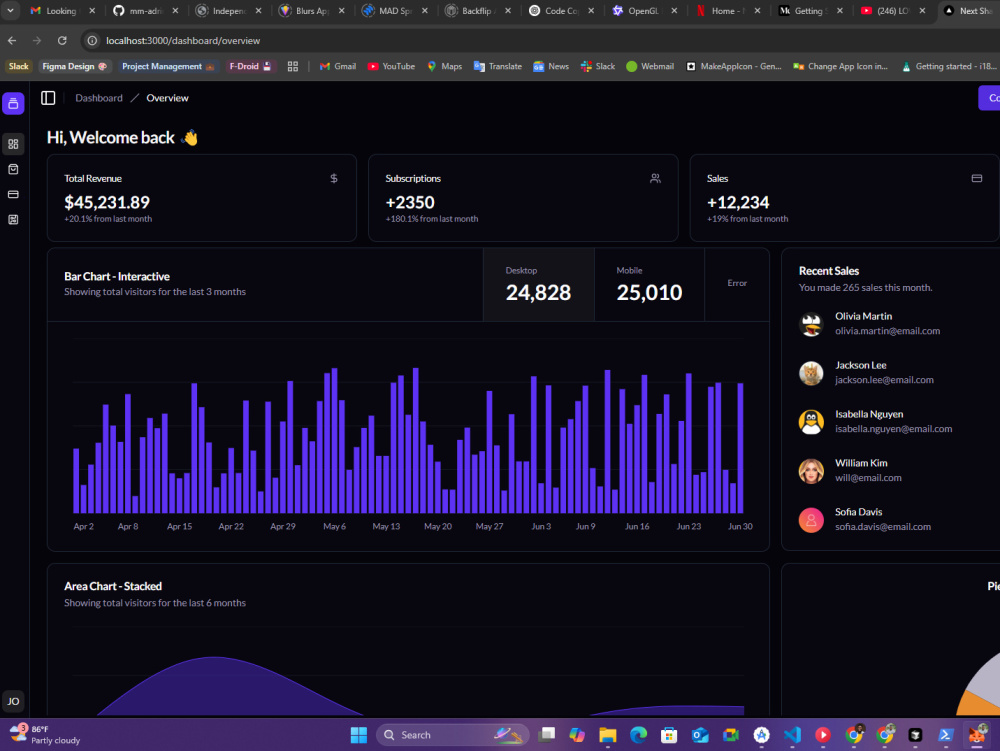This screenshot has height=751, width=1000.
Task: Open File Explorer from the taskbar
Action: [608, 735]
